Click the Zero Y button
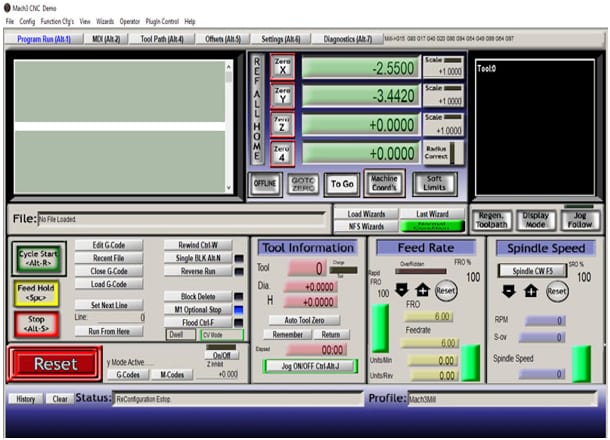This screenshot has width=610, height=440. click(x=282, y=95)
